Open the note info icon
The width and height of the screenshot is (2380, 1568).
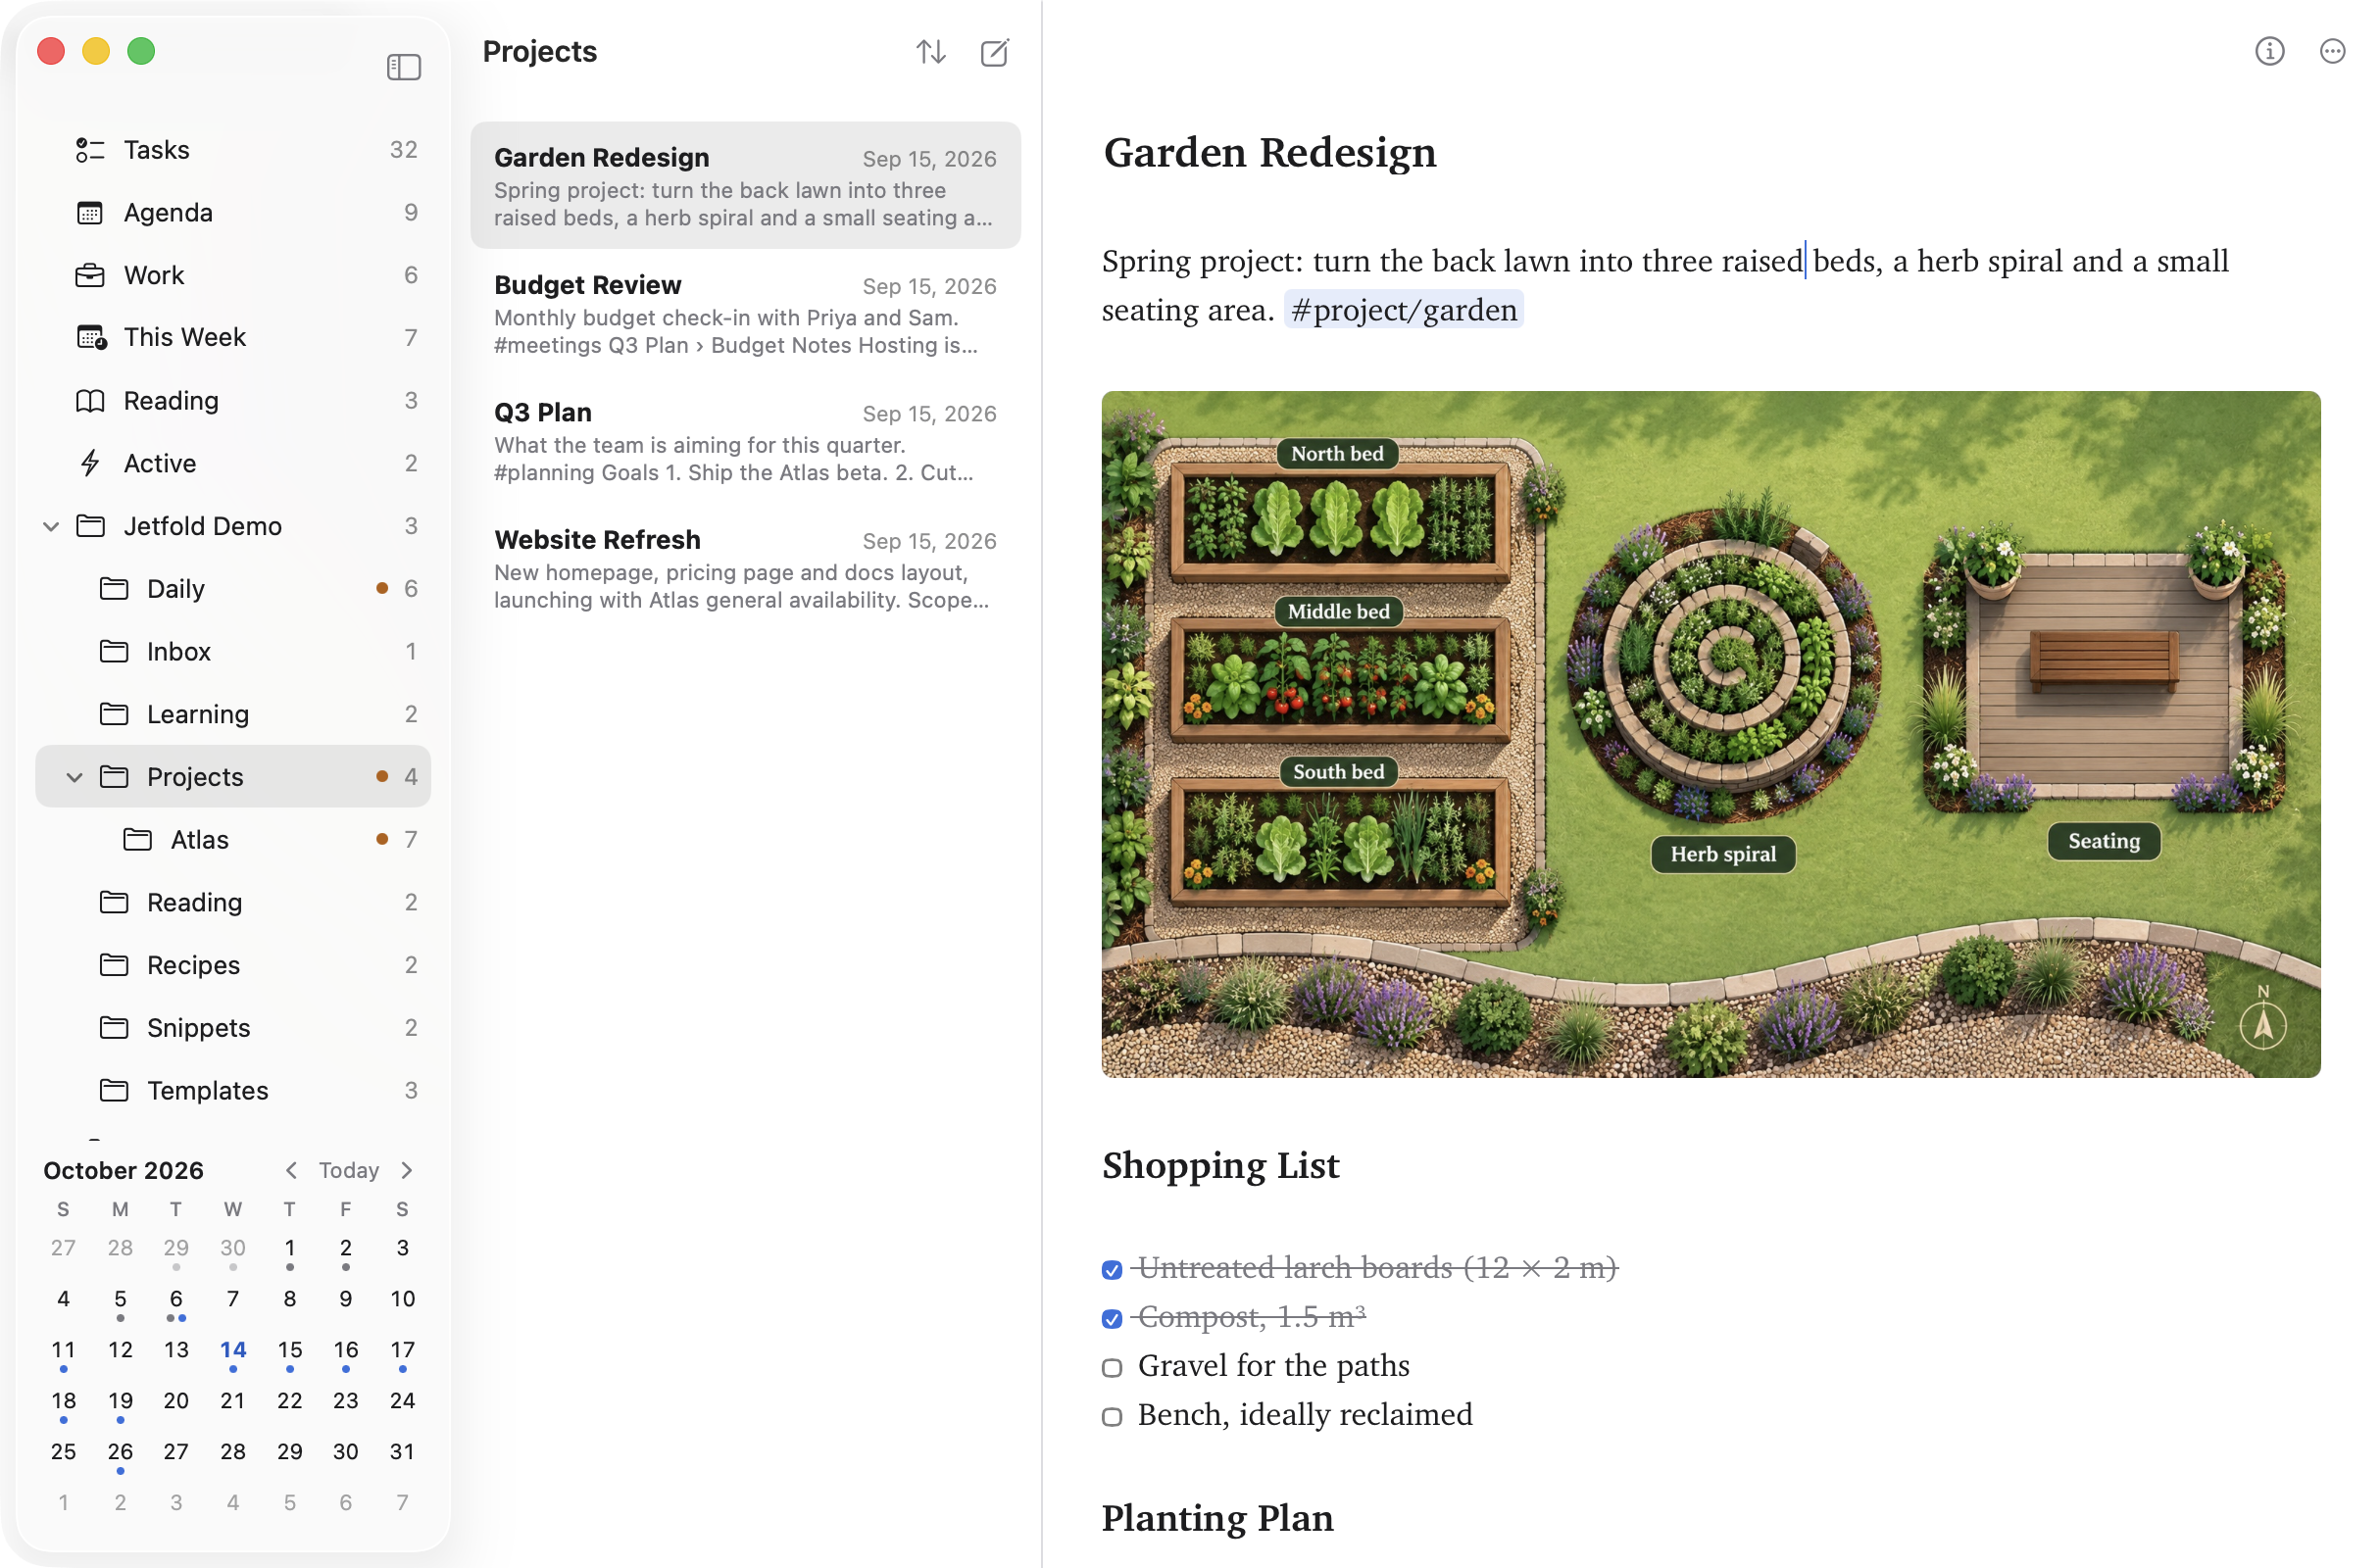pyautogui.click(x=2269, y=51)
